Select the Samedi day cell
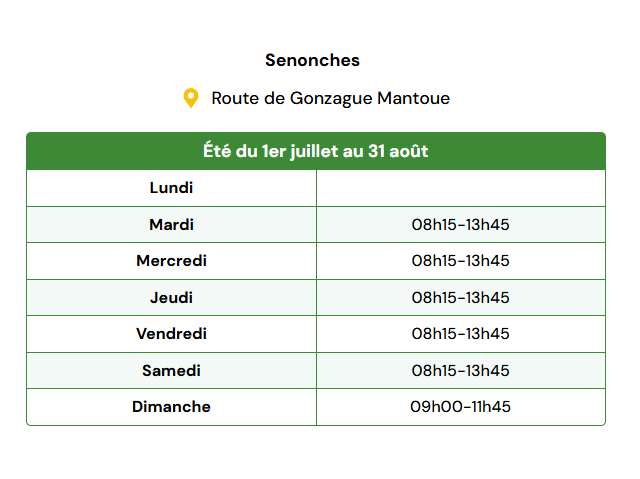640x479 pixels. tap(171, 371)
